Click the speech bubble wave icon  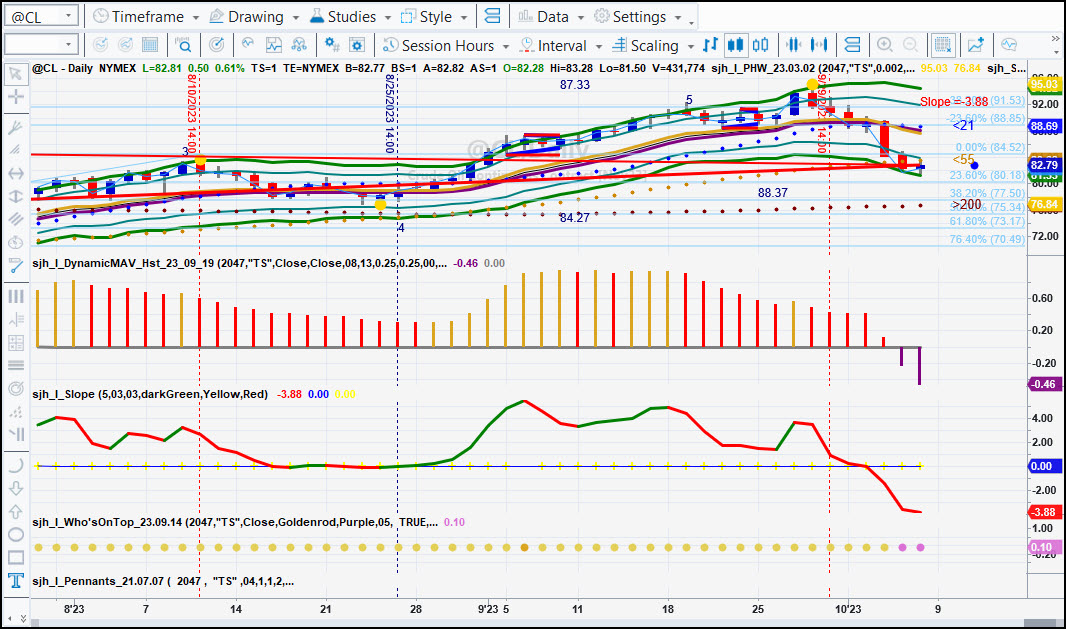click(x=1009, y=45)
